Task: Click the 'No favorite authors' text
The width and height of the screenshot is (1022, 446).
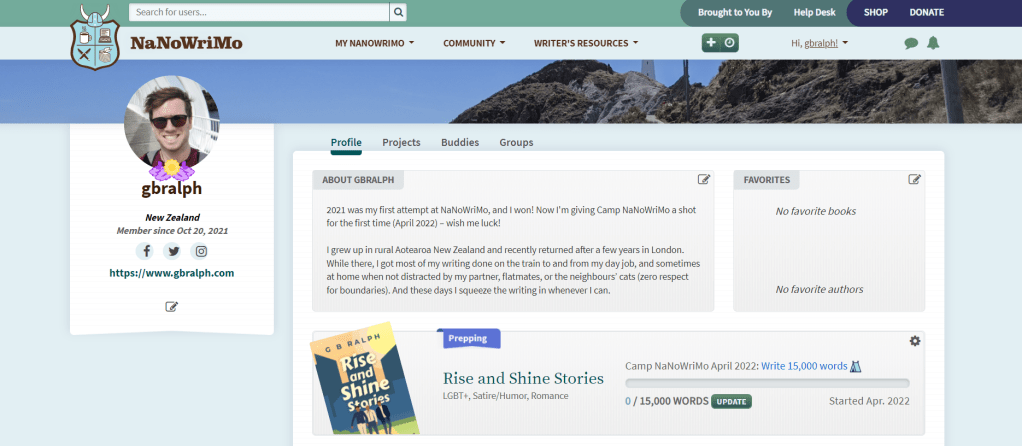Action: tap(819, 290)
